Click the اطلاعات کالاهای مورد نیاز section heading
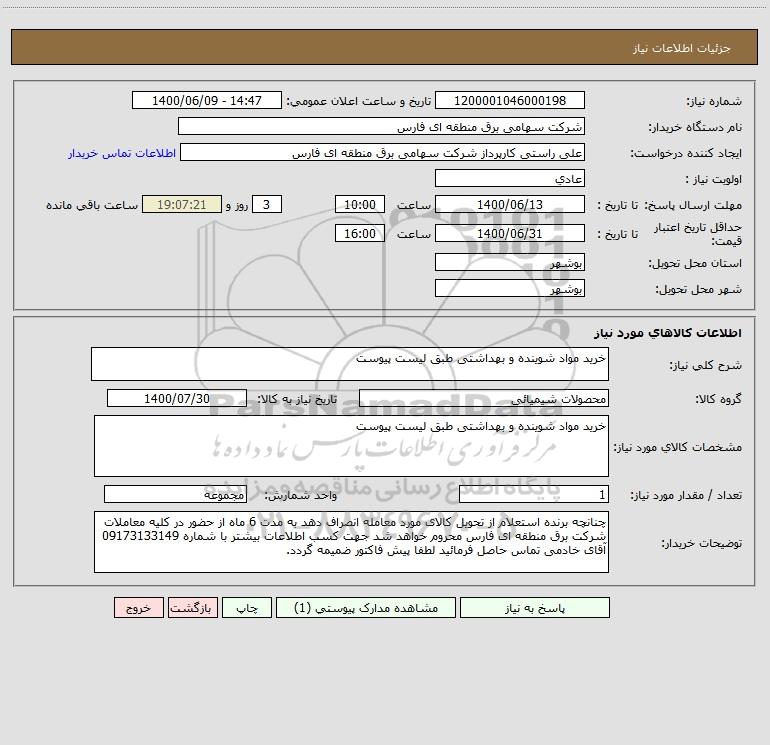770x745 pixels. coord(668,333)
